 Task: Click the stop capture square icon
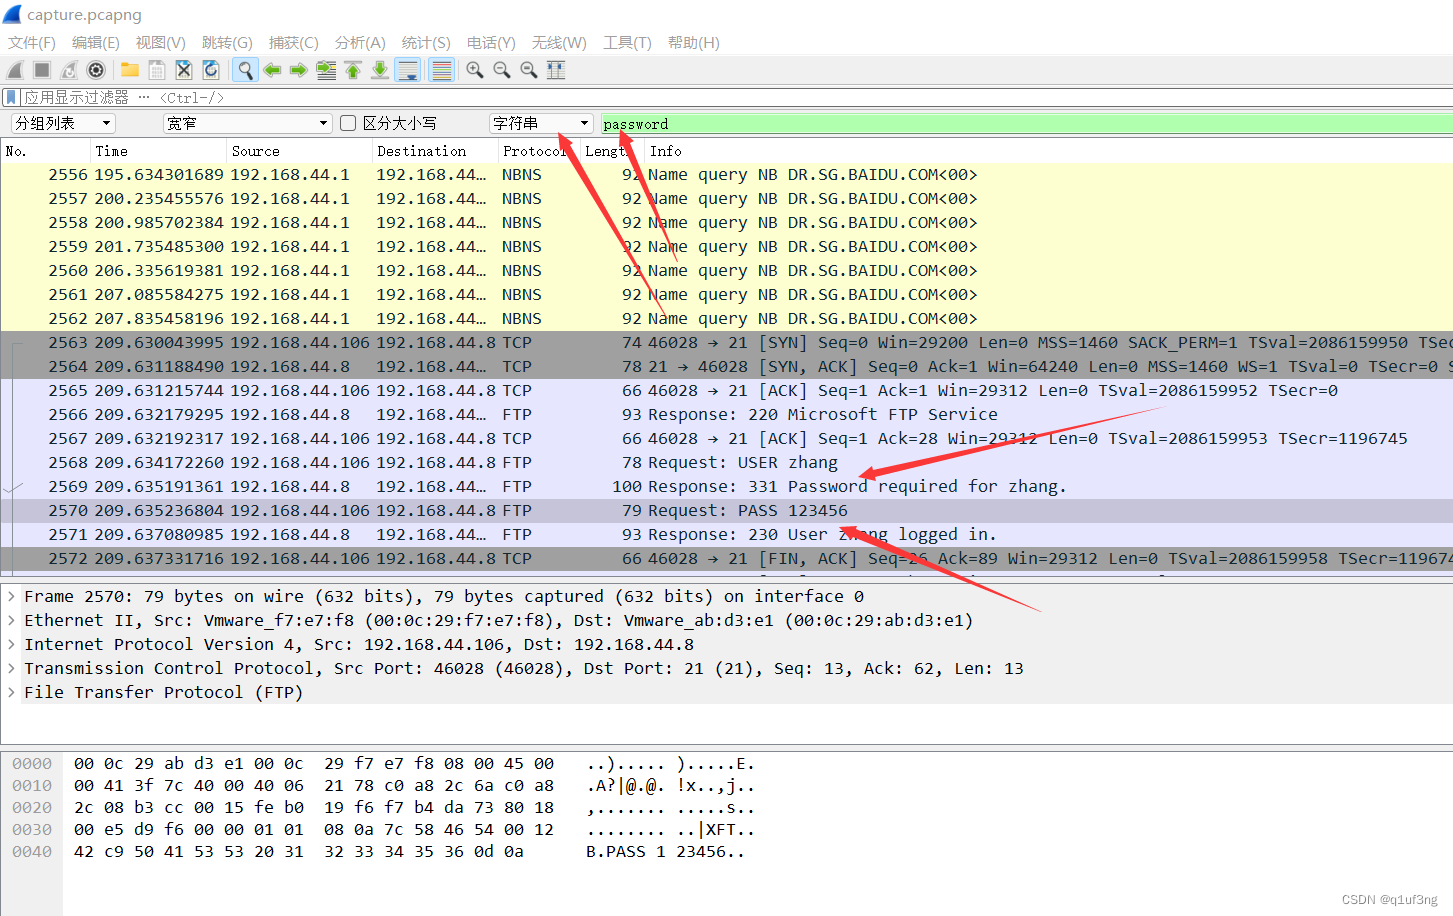[x=42, y=70]
